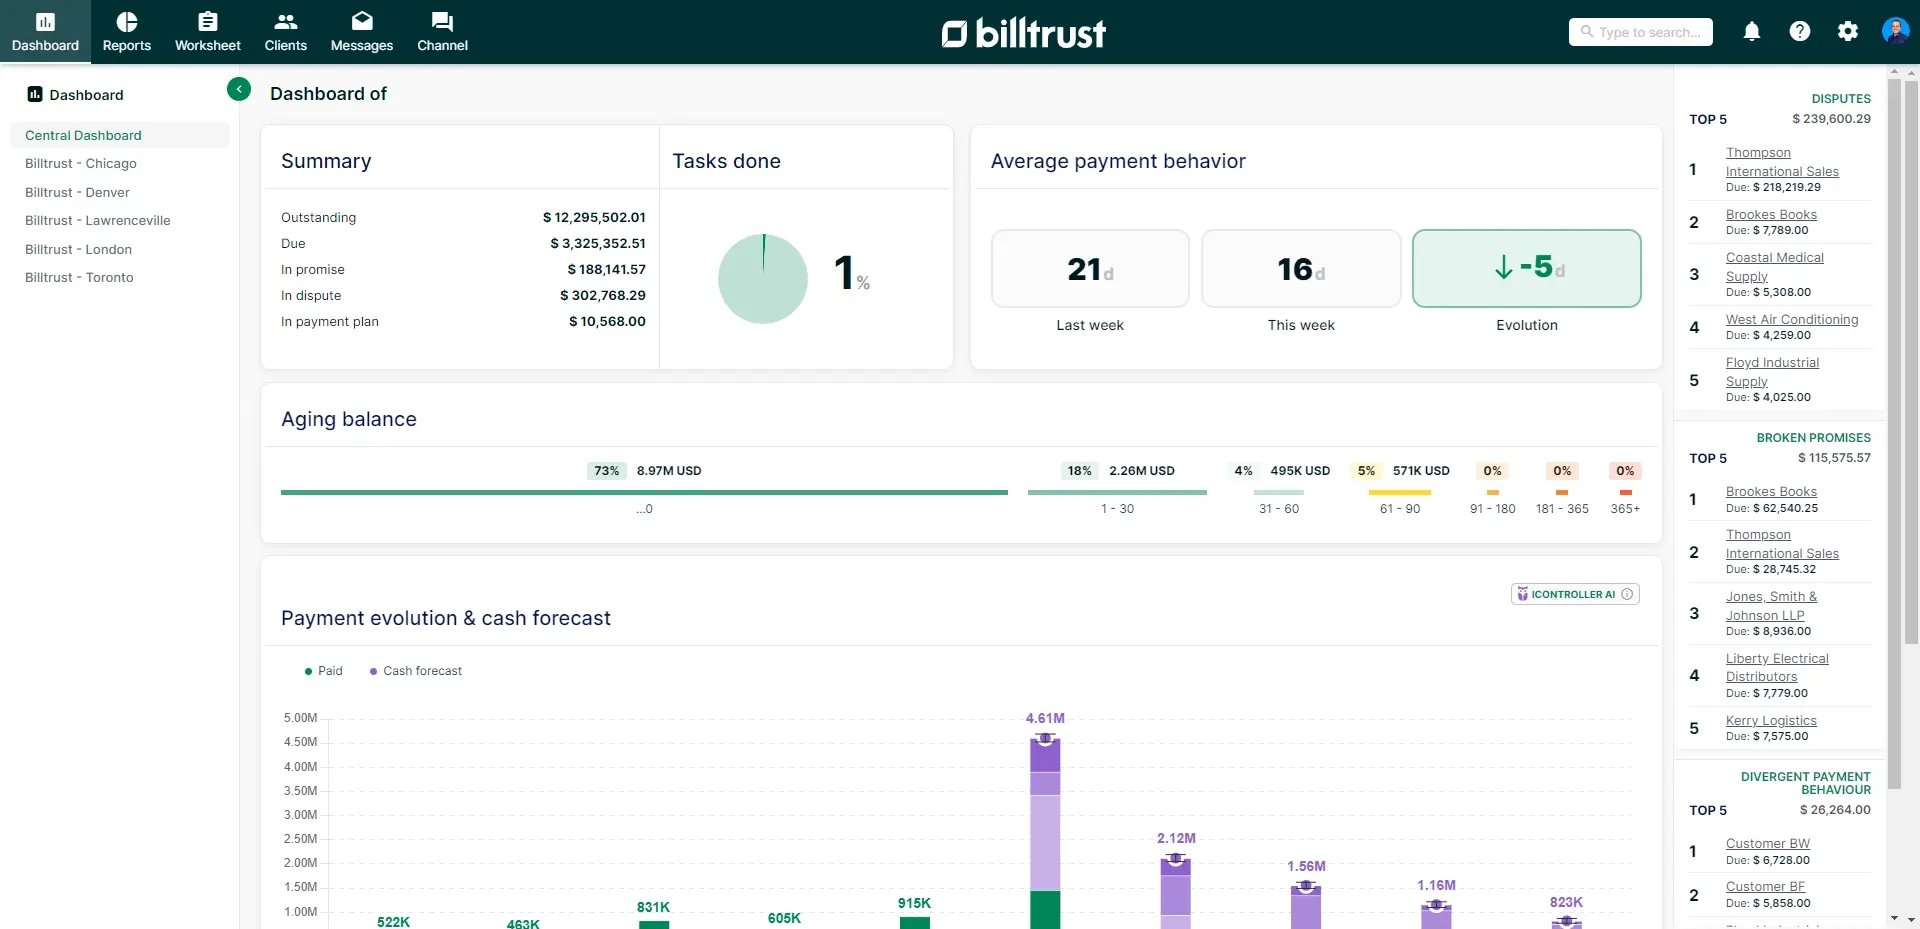Click the 4.61M forecast bar
This screenshot has width=1920, height=929.
[1045, 832]
